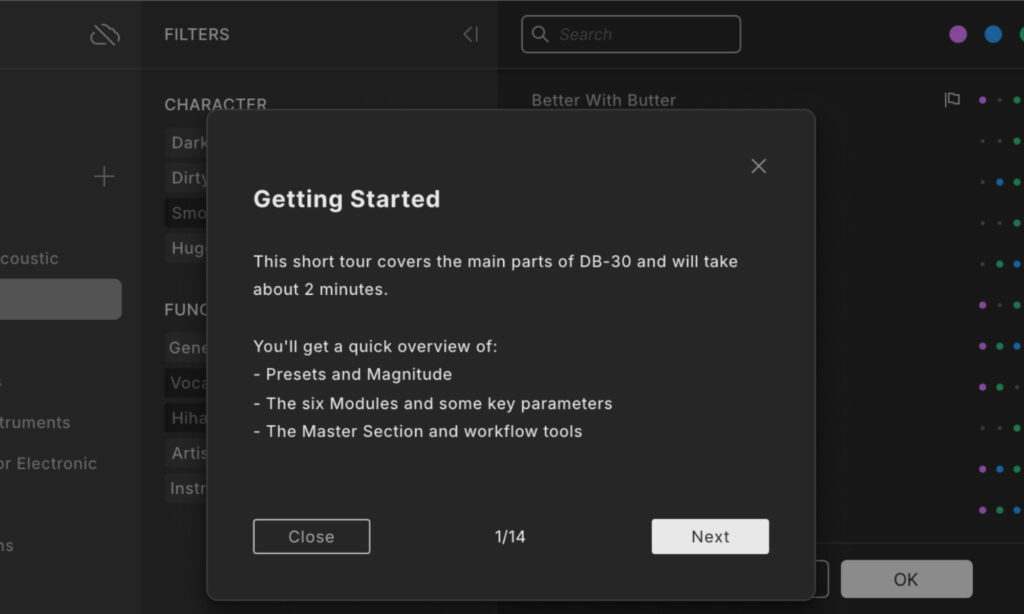Viewport: 1024px width, 614px height.
Task: Select the blue color filter dot
Action: (993, 34)
